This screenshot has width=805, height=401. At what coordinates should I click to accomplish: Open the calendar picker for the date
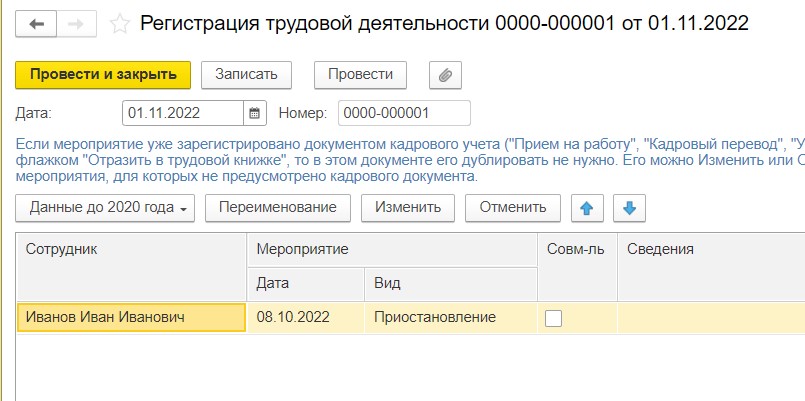pos(255,113)
